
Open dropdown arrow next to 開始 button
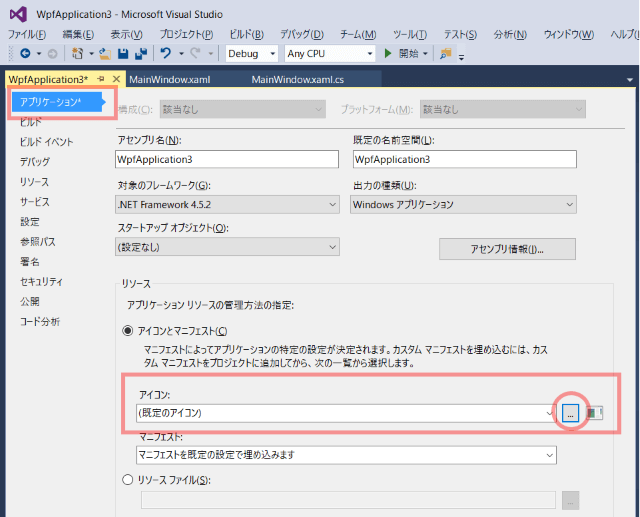pyautogui.click(x=425, y=53)
